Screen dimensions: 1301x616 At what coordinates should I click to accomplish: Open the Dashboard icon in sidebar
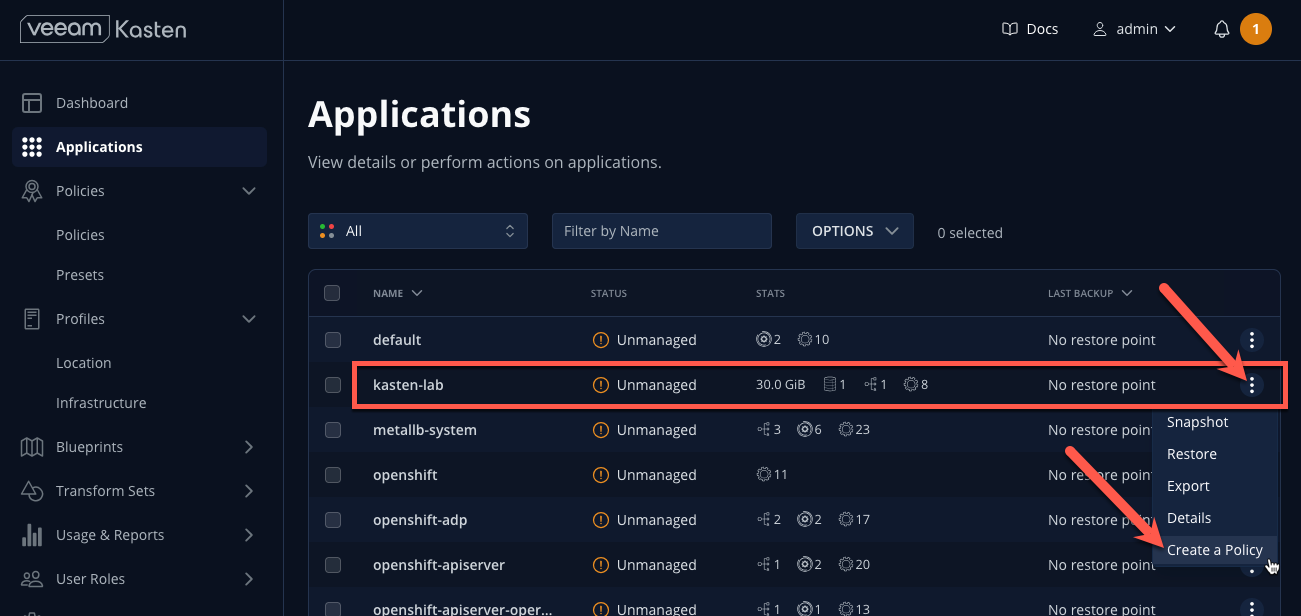32,103
